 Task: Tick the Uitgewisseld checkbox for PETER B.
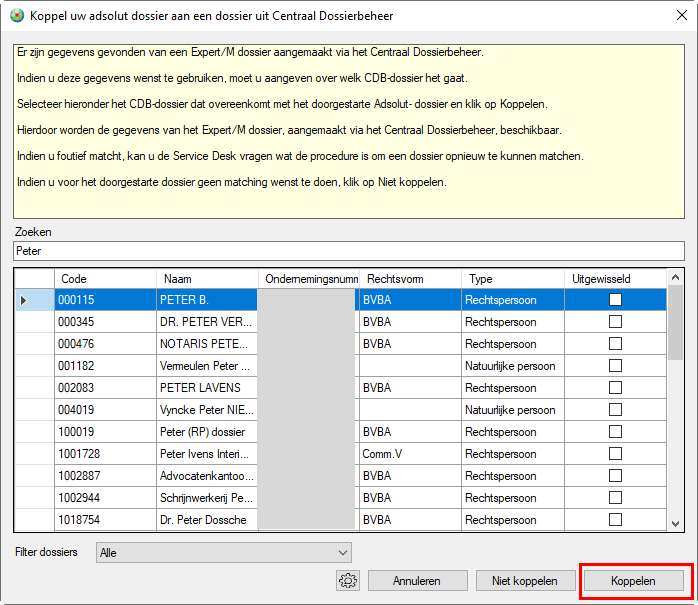click(615, 300)
